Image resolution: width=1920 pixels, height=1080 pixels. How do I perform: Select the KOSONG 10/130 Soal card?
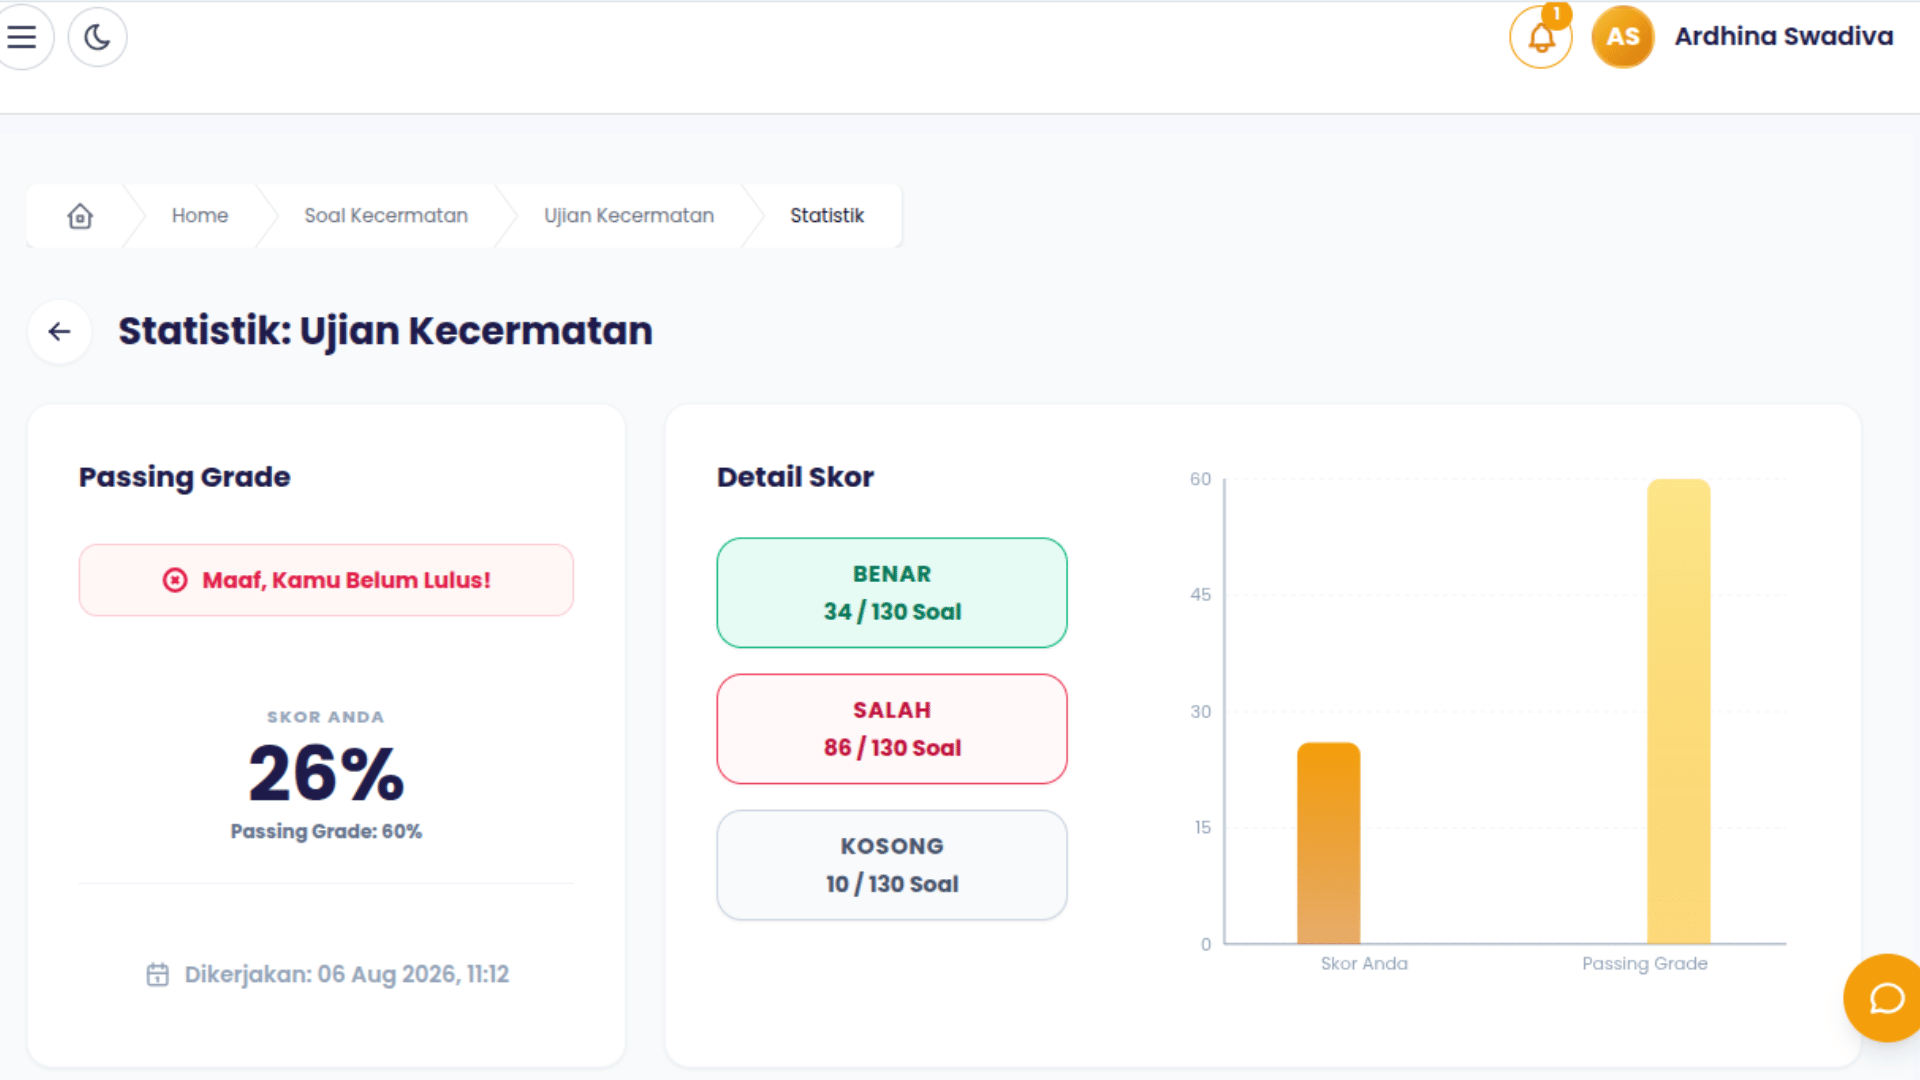892,865
